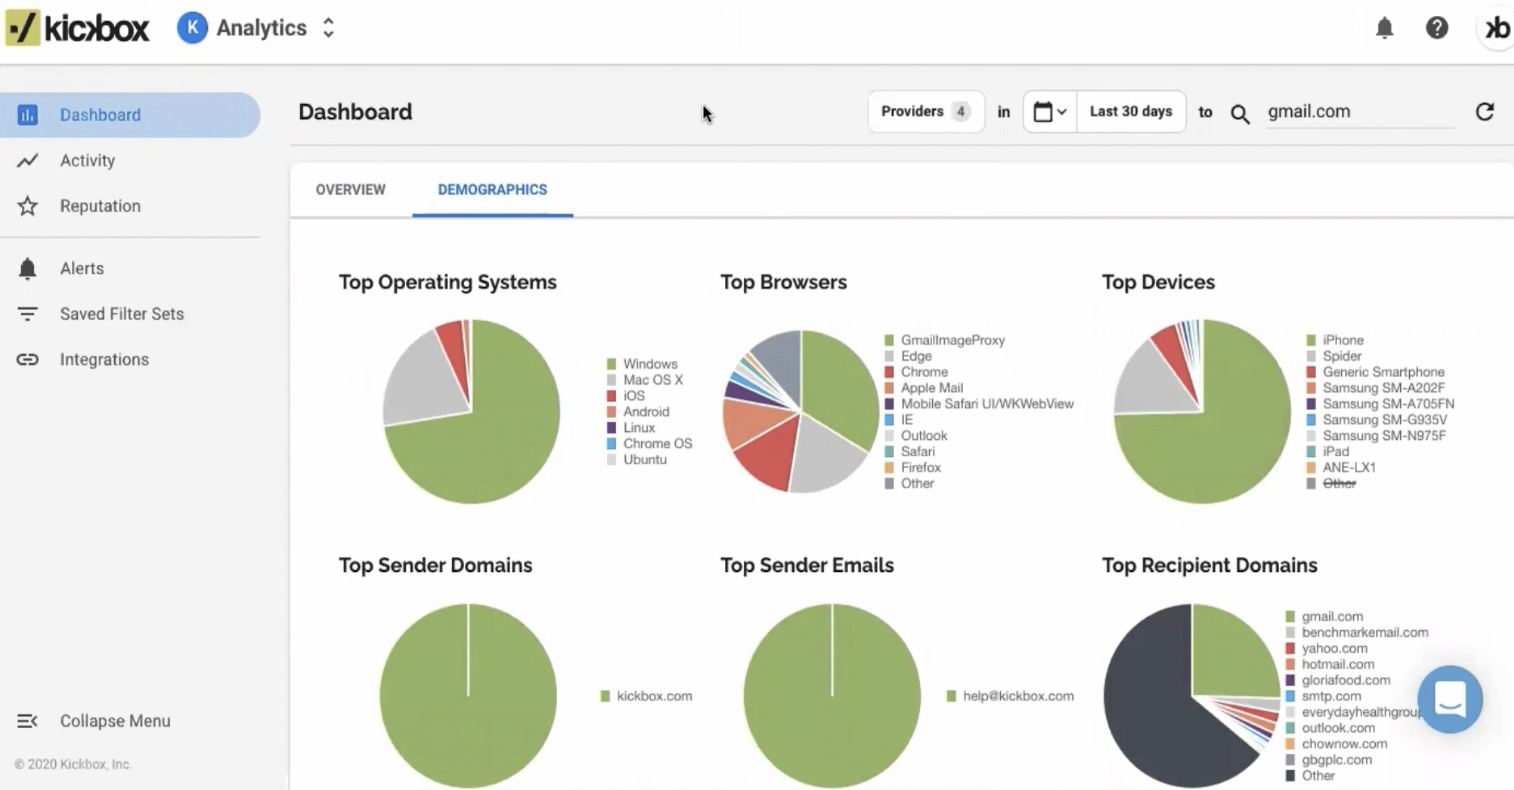Click the Last 30 days range button

point(1131,112)
